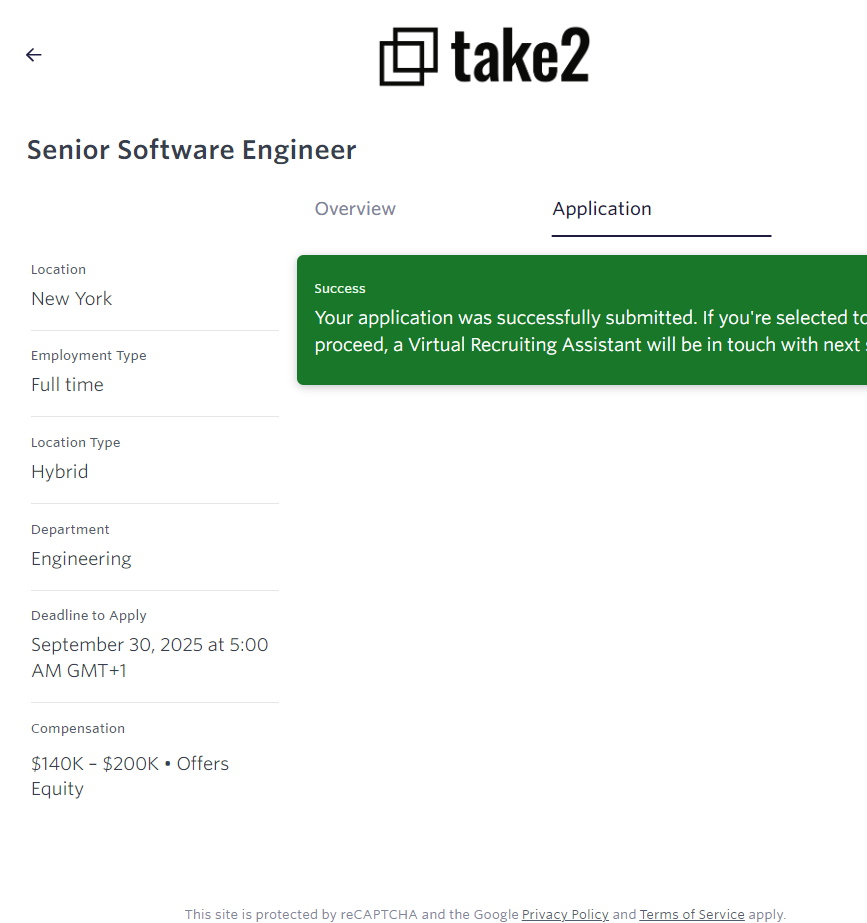The width and height of the screenshot is (867, 923).
Task: Switch to the Overview tab
Action: coord(355,209)
